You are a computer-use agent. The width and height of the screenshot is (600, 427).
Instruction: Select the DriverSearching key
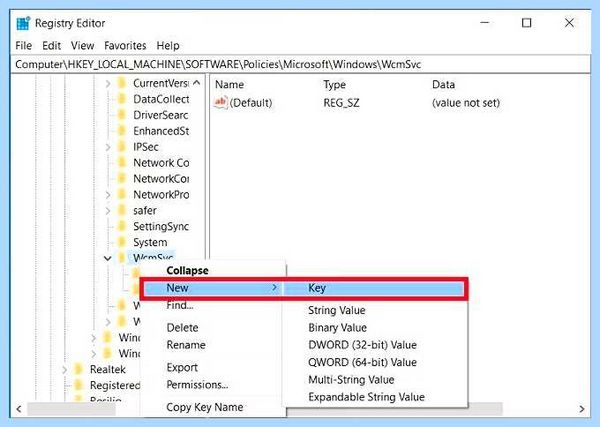[160, 115]
